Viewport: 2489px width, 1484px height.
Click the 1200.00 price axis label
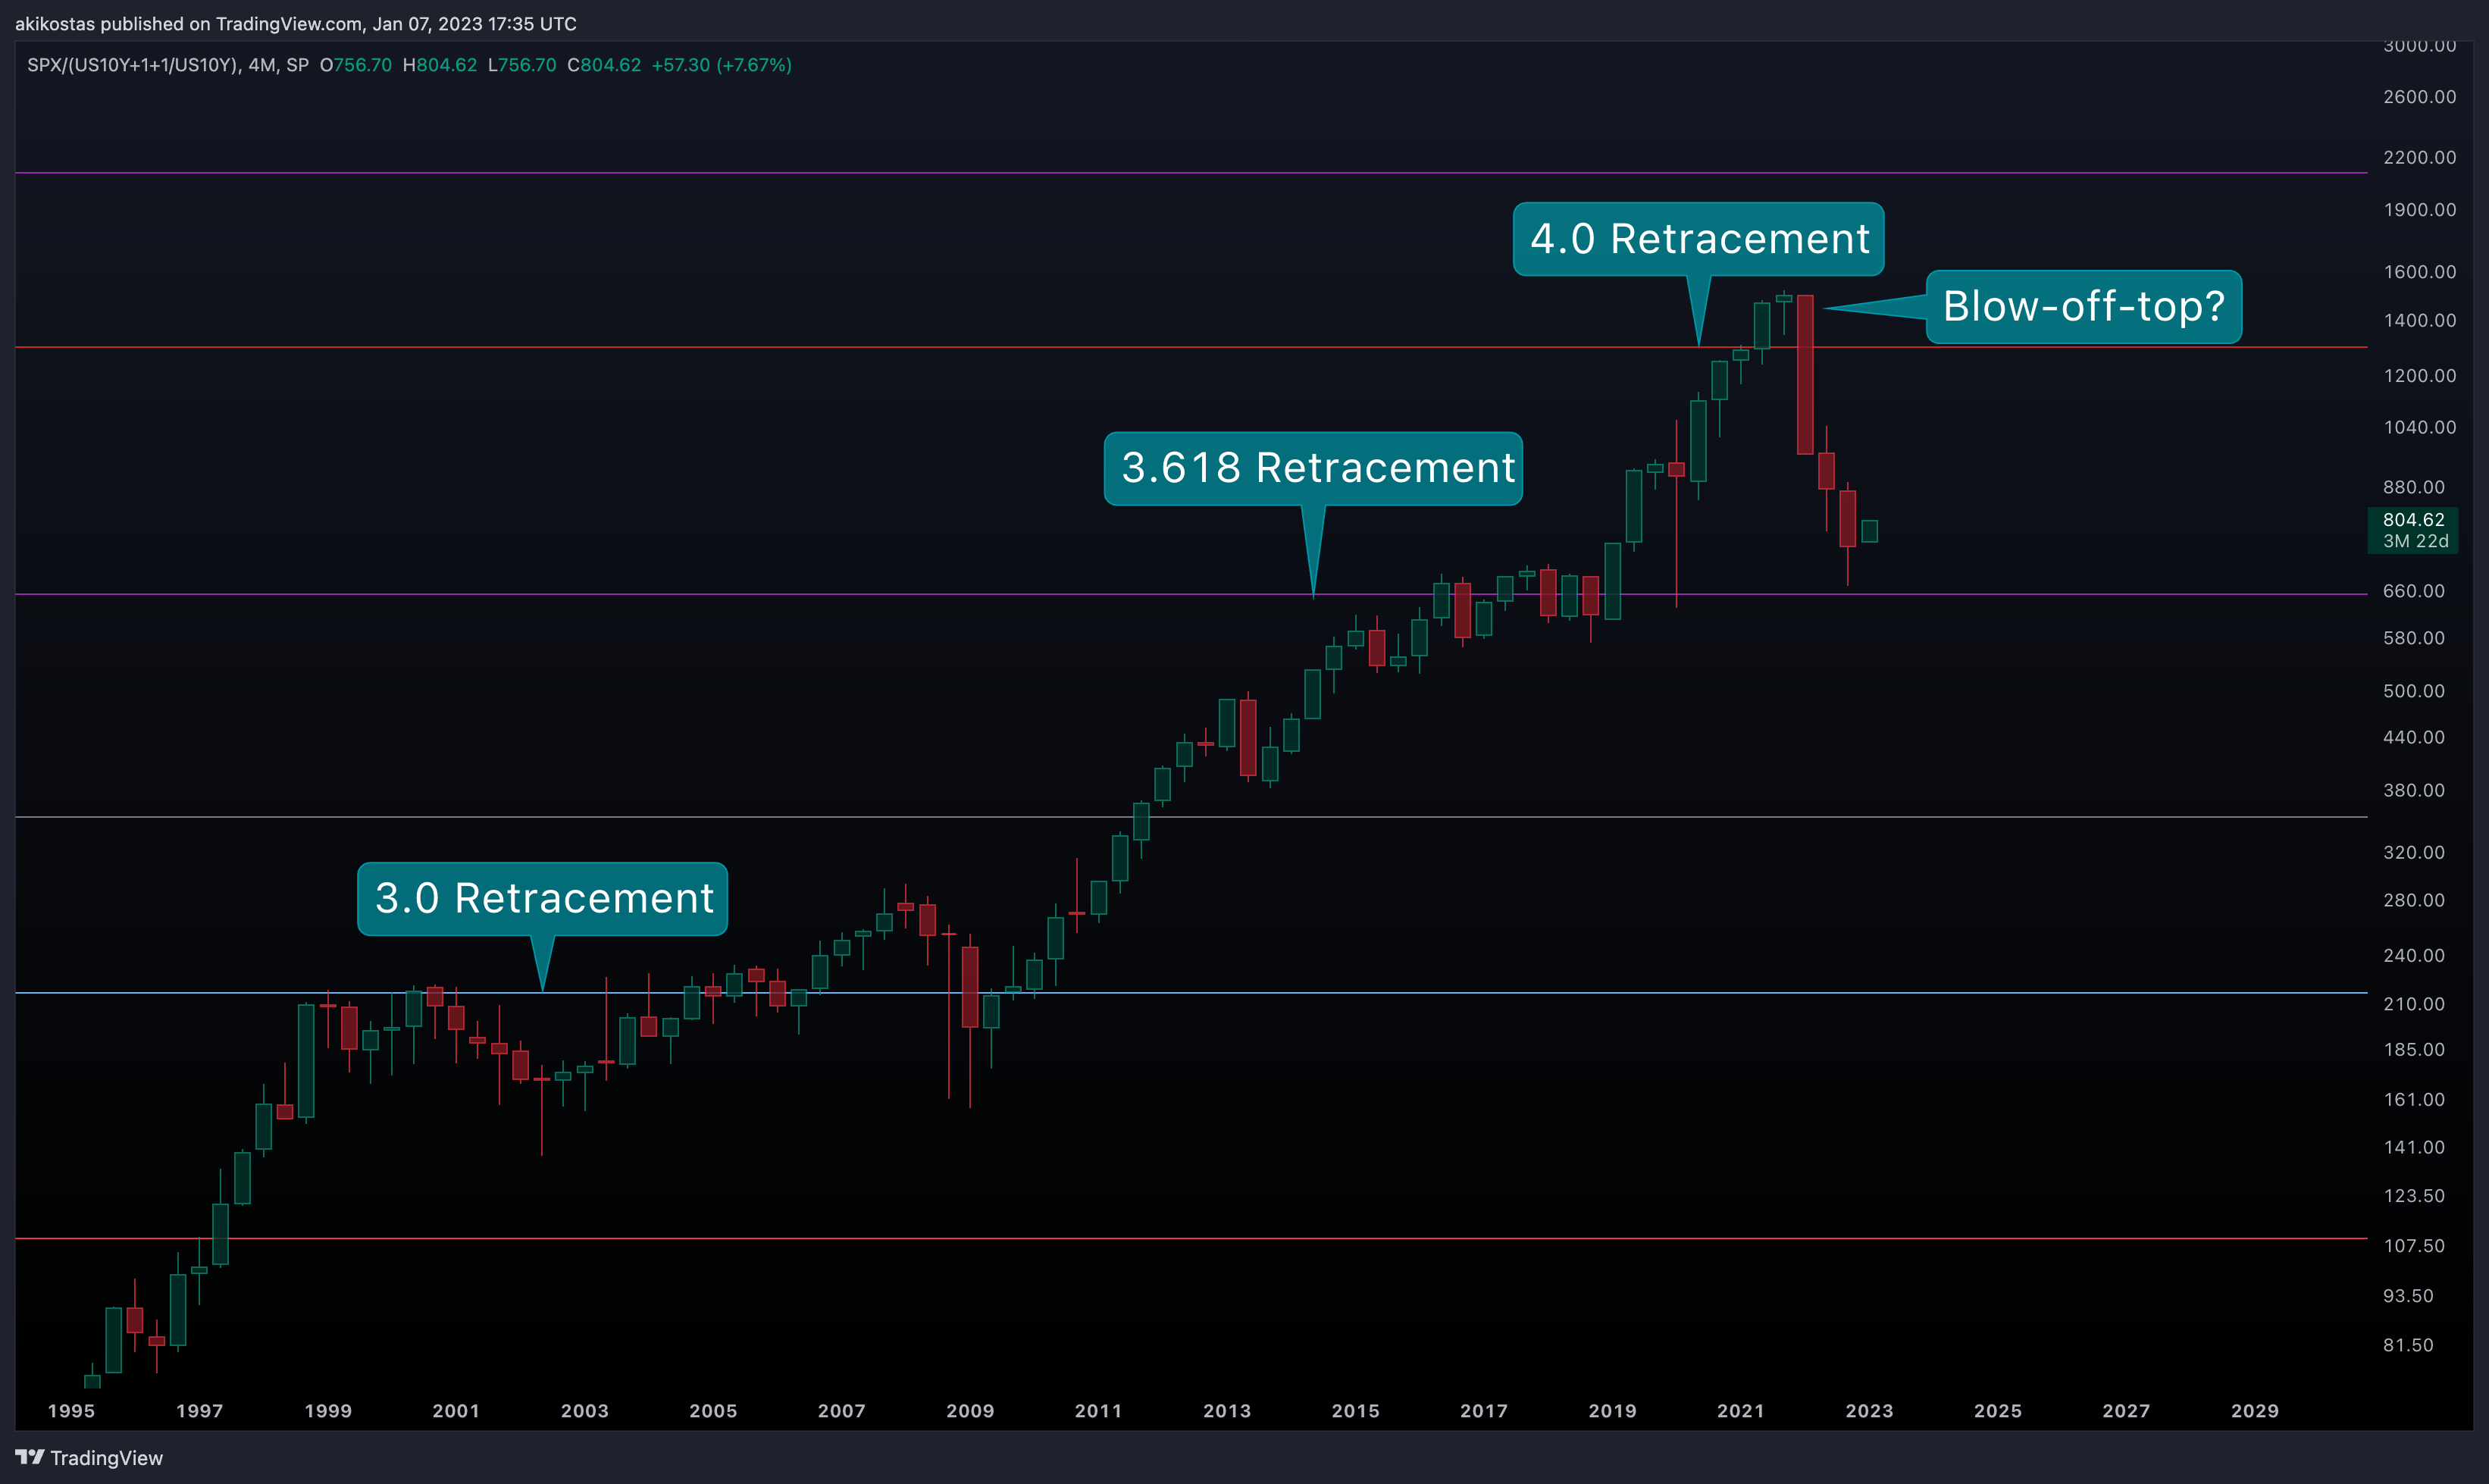pos(2419,376)
